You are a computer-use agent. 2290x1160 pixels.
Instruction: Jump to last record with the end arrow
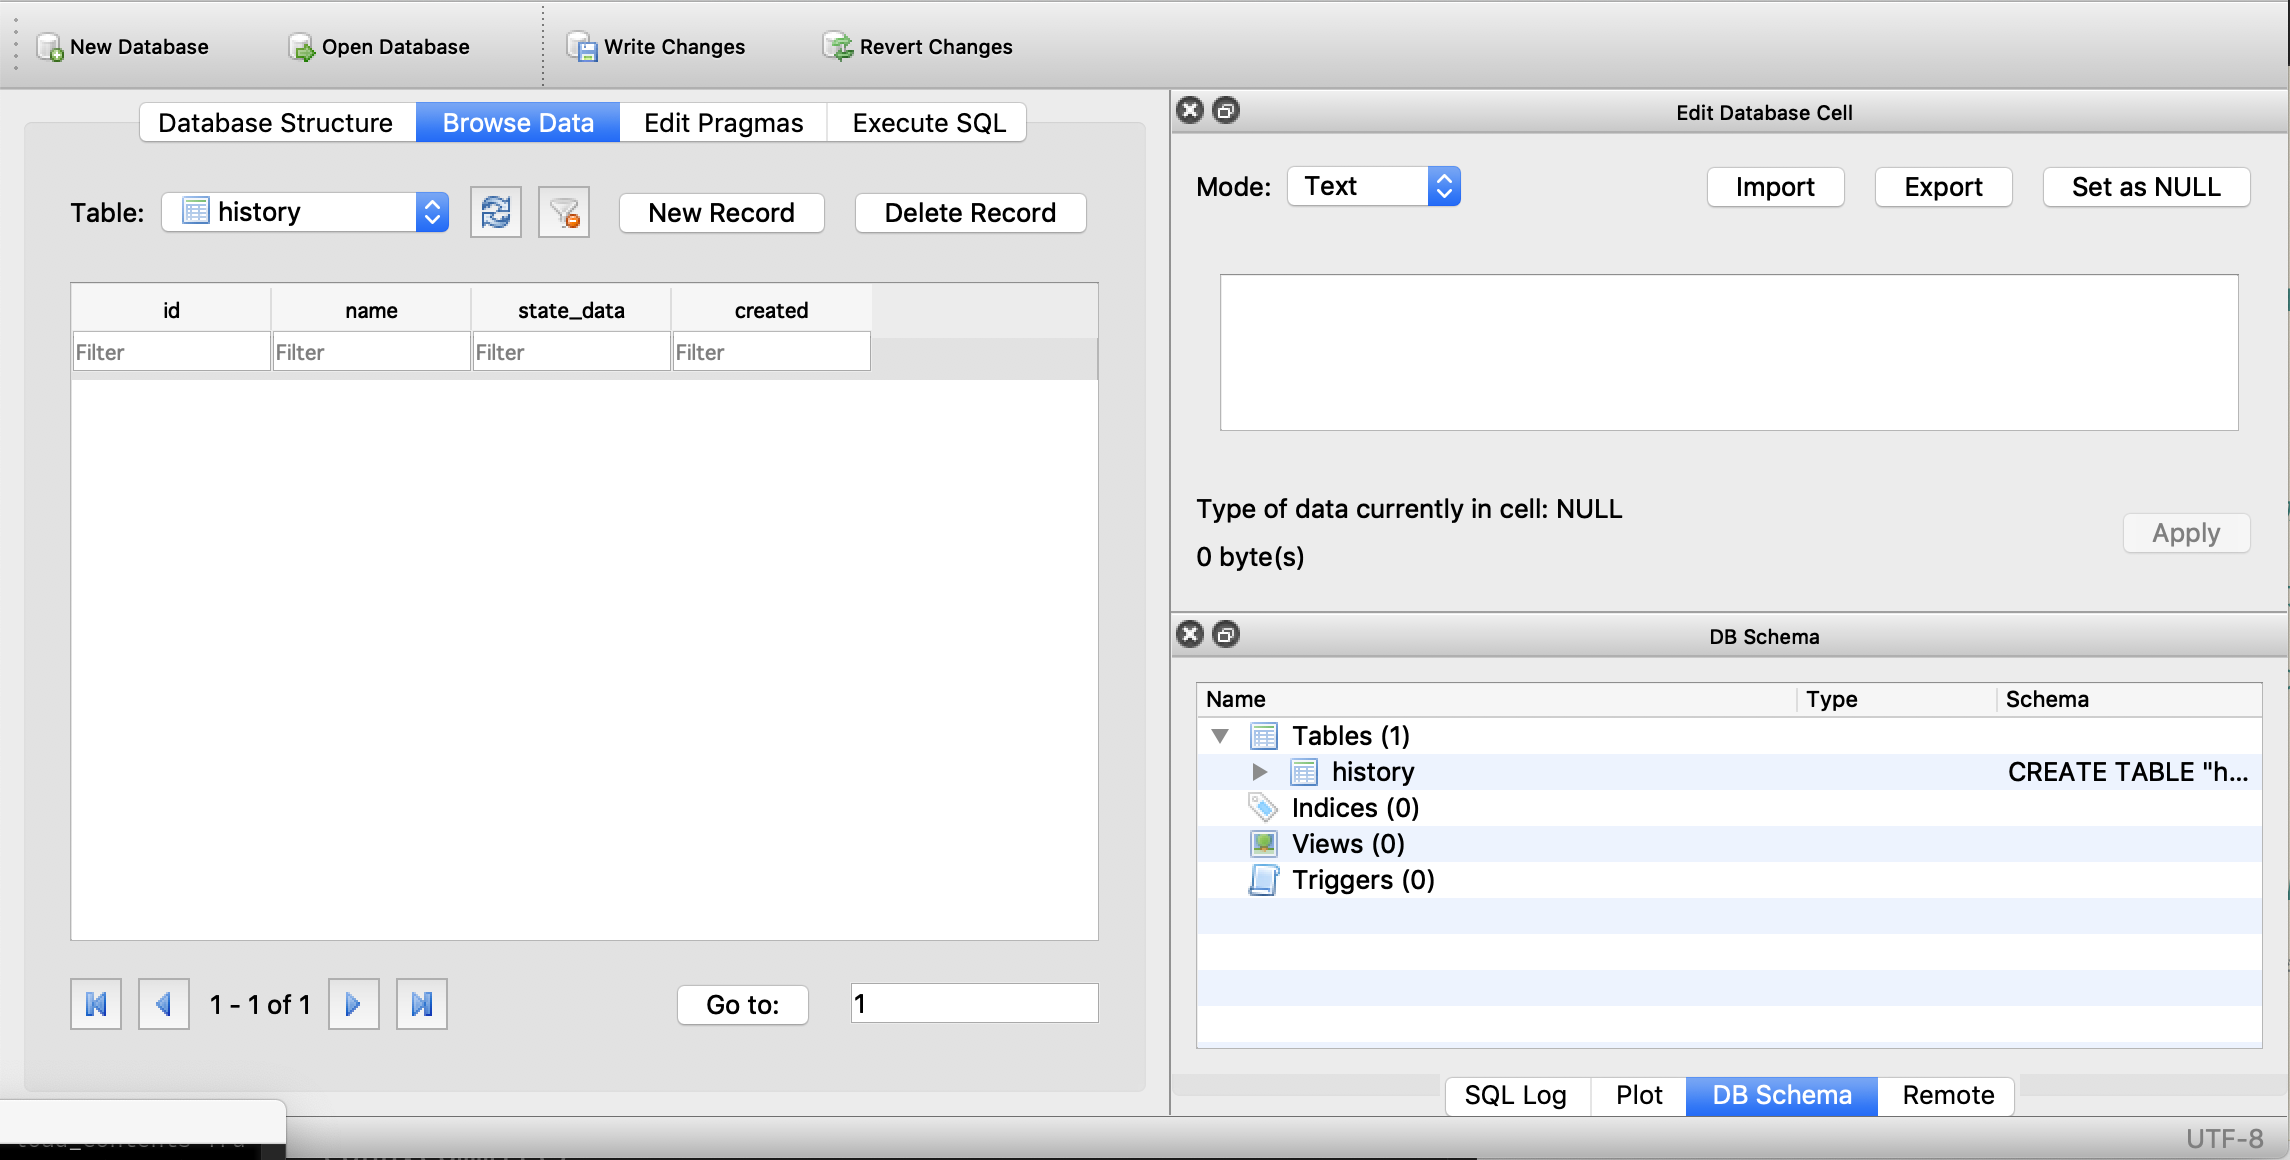click(422, 1004)
